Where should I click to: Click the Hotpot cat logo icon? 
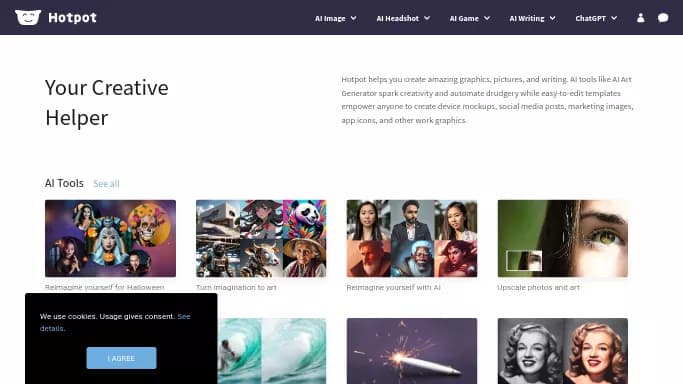coord(28,17)
